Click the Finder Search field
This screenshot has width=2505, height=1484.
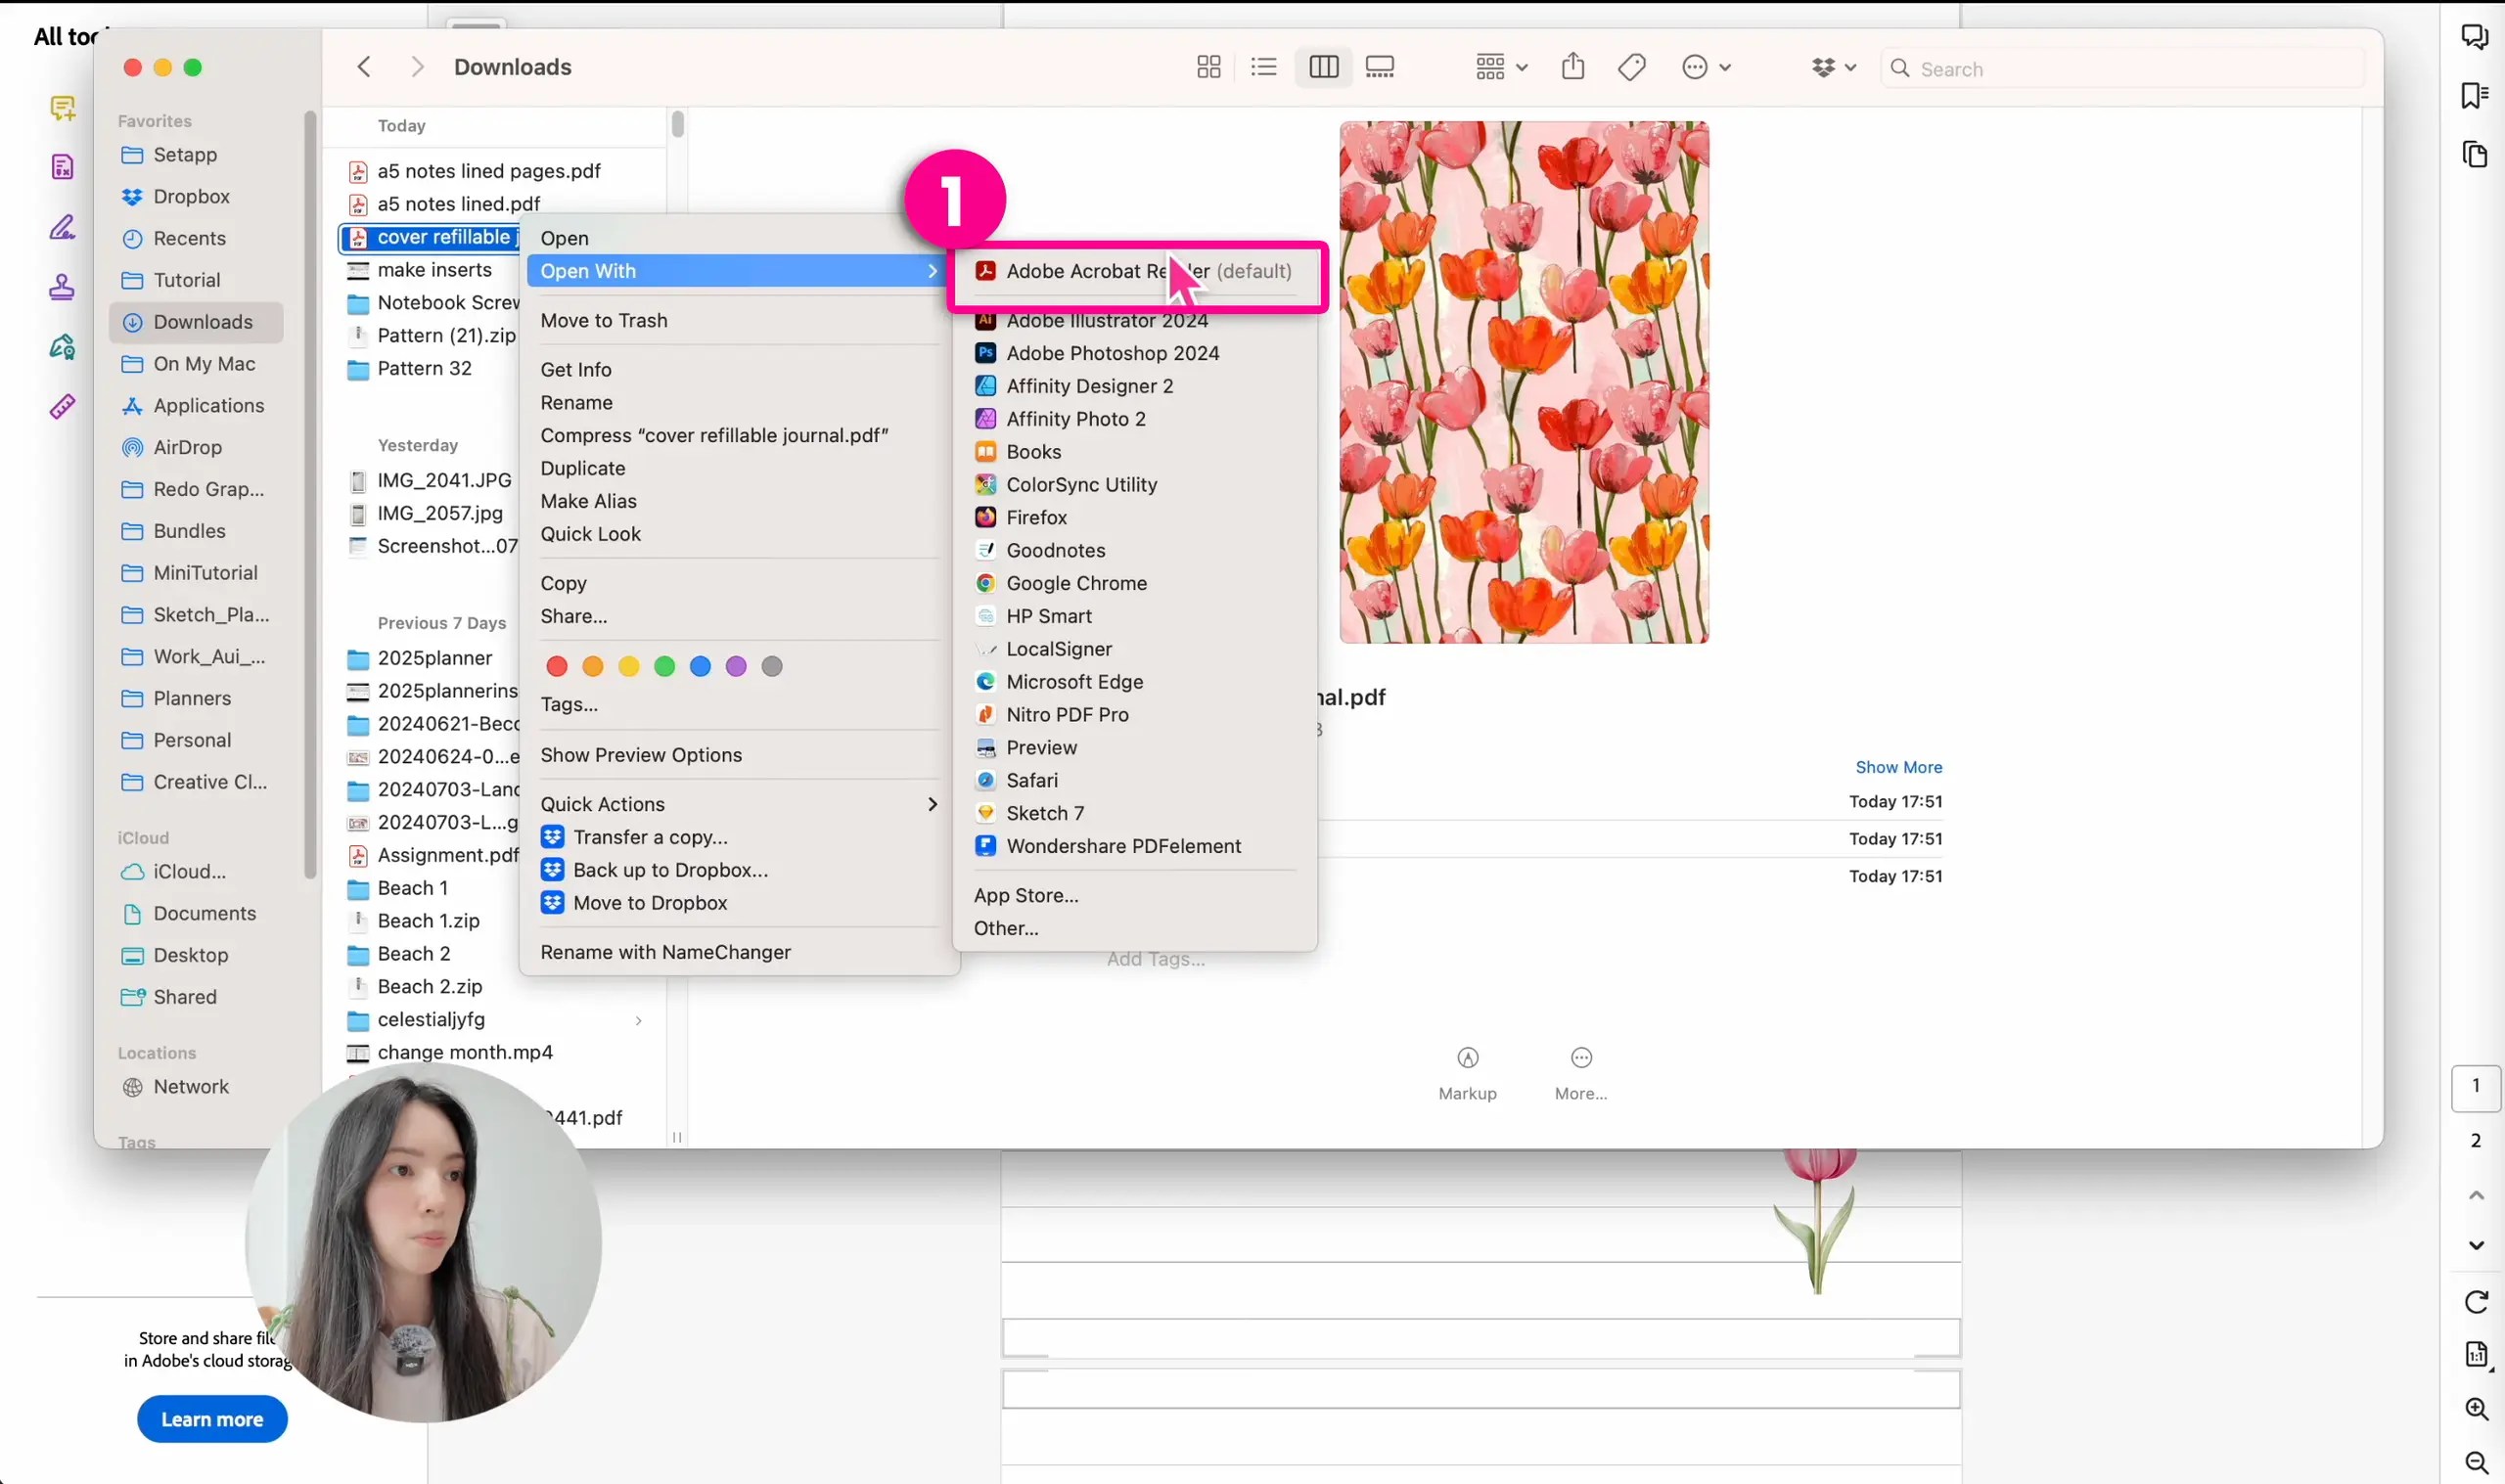pos(2122,69)
